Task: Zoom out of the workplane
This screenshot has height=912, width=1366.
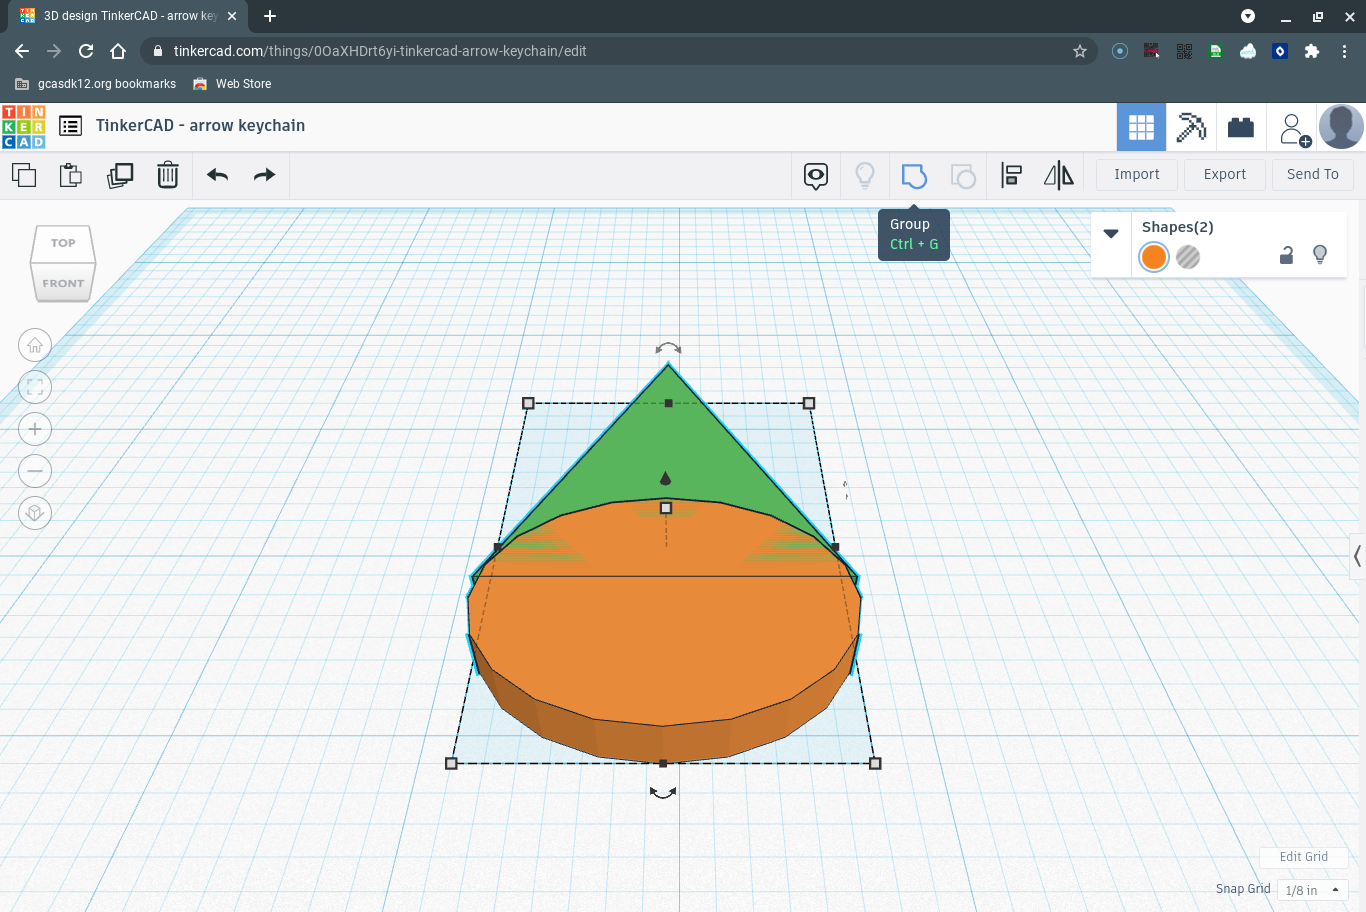Action: pos(35,471)
